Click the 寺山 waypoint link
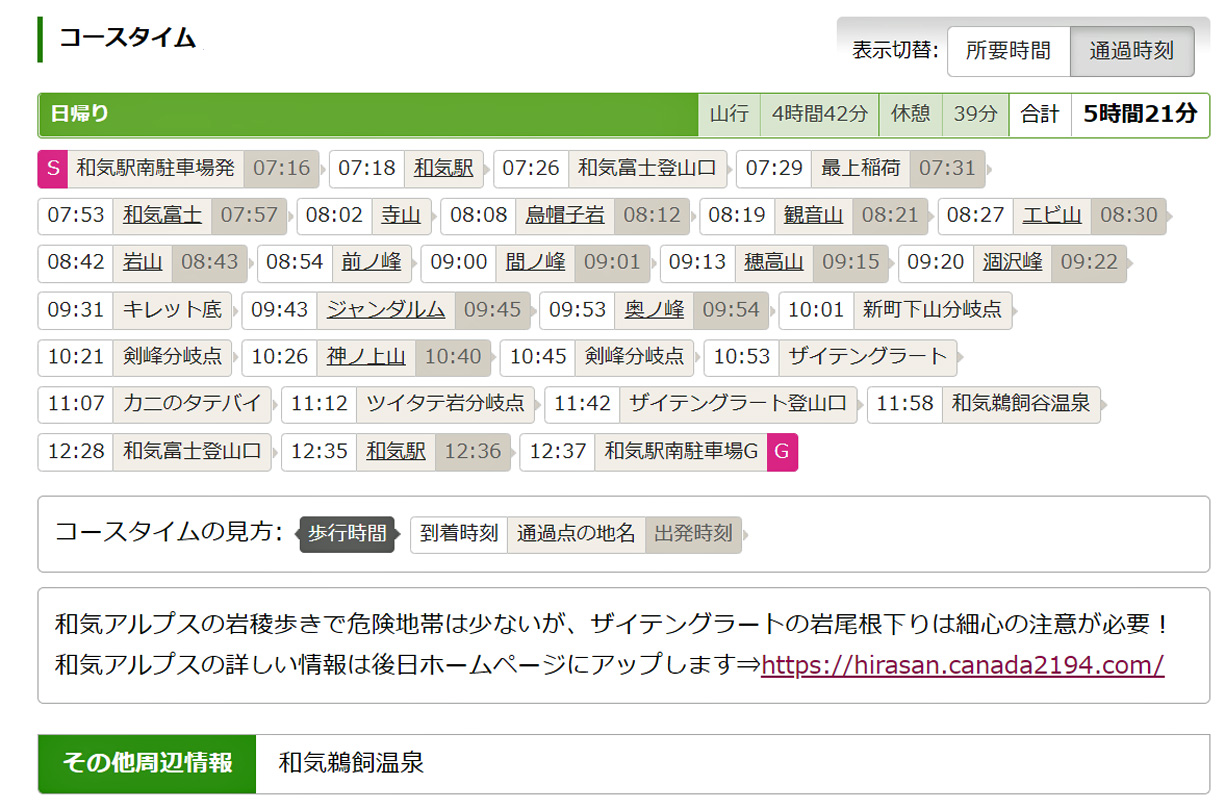The image size is (1225, 810). click(x=401, y=215)
